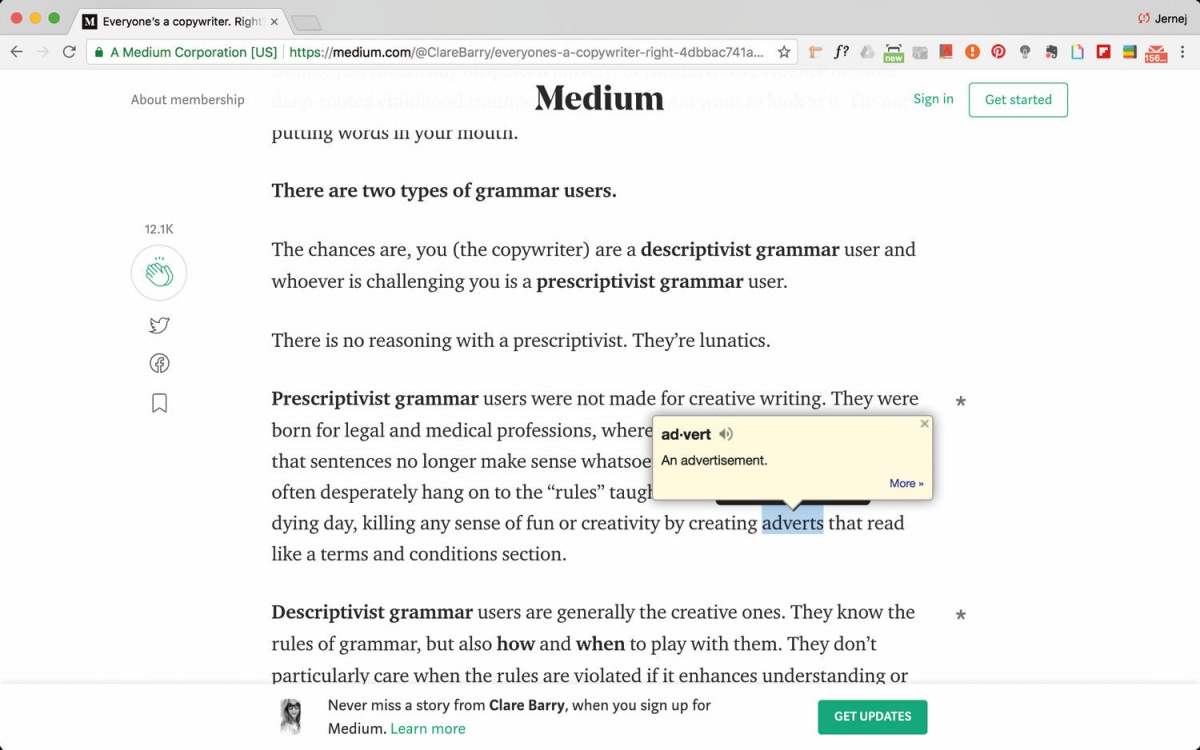Click the Get started button
The image size is (1200, 750).
pos(1018,100)
